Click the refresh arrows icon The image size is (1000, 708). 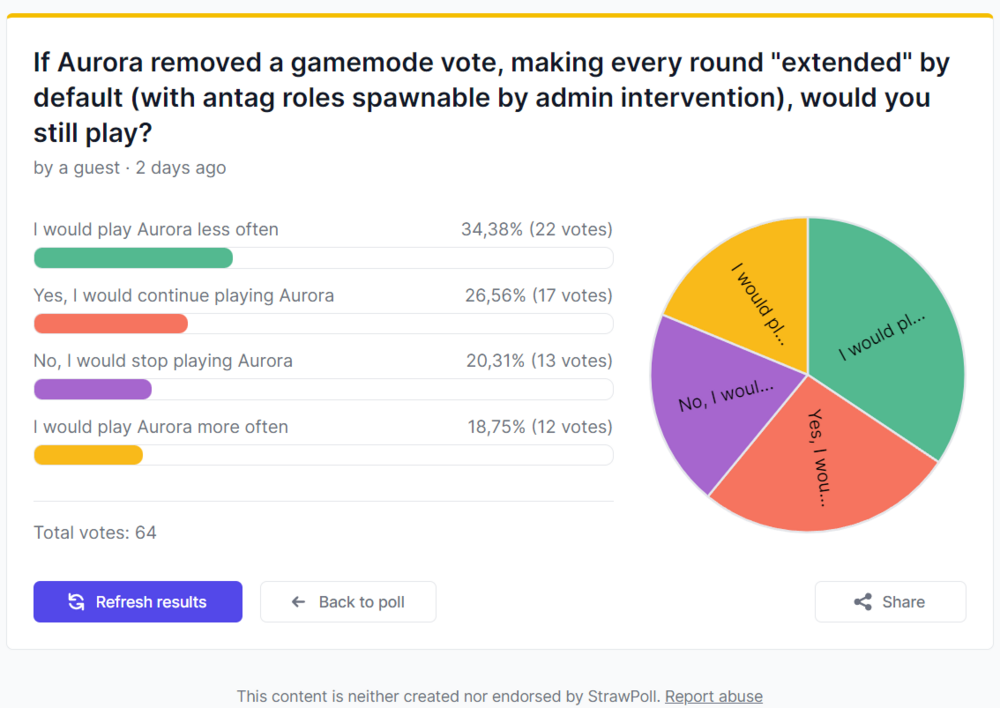(x=76, y=602)
